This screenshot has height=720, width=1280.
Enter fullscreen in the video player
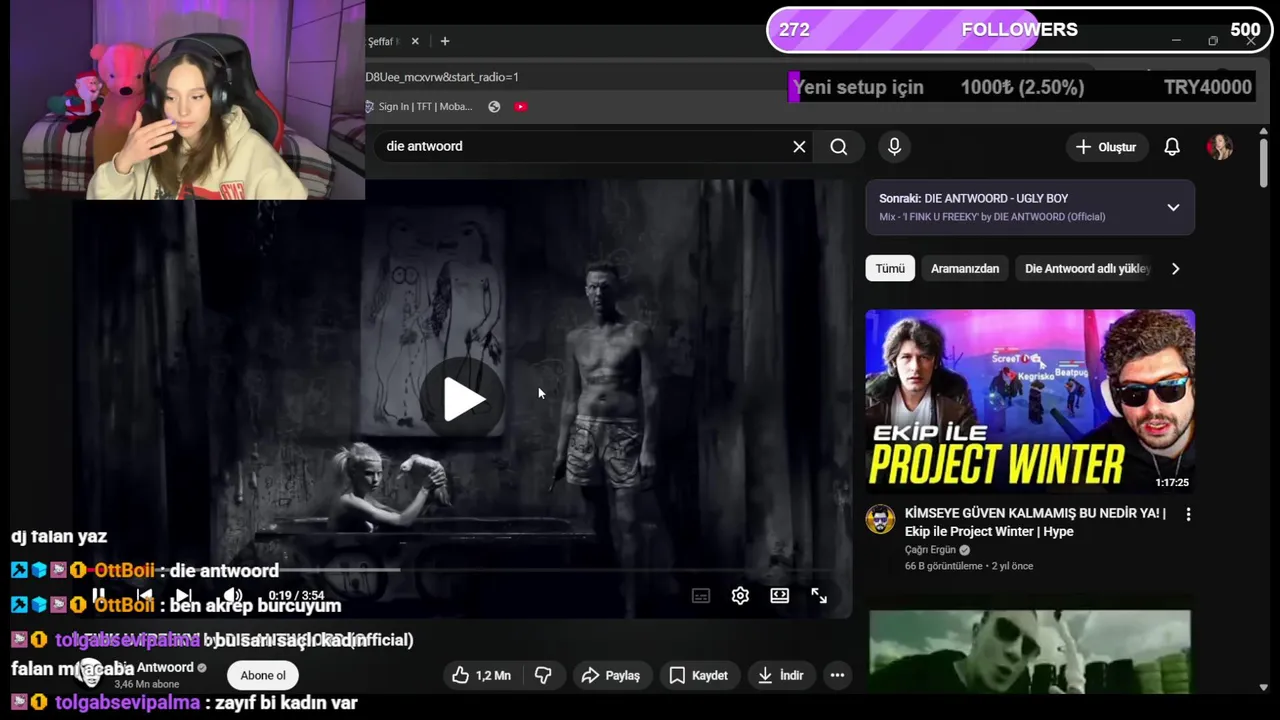(819, 596)
